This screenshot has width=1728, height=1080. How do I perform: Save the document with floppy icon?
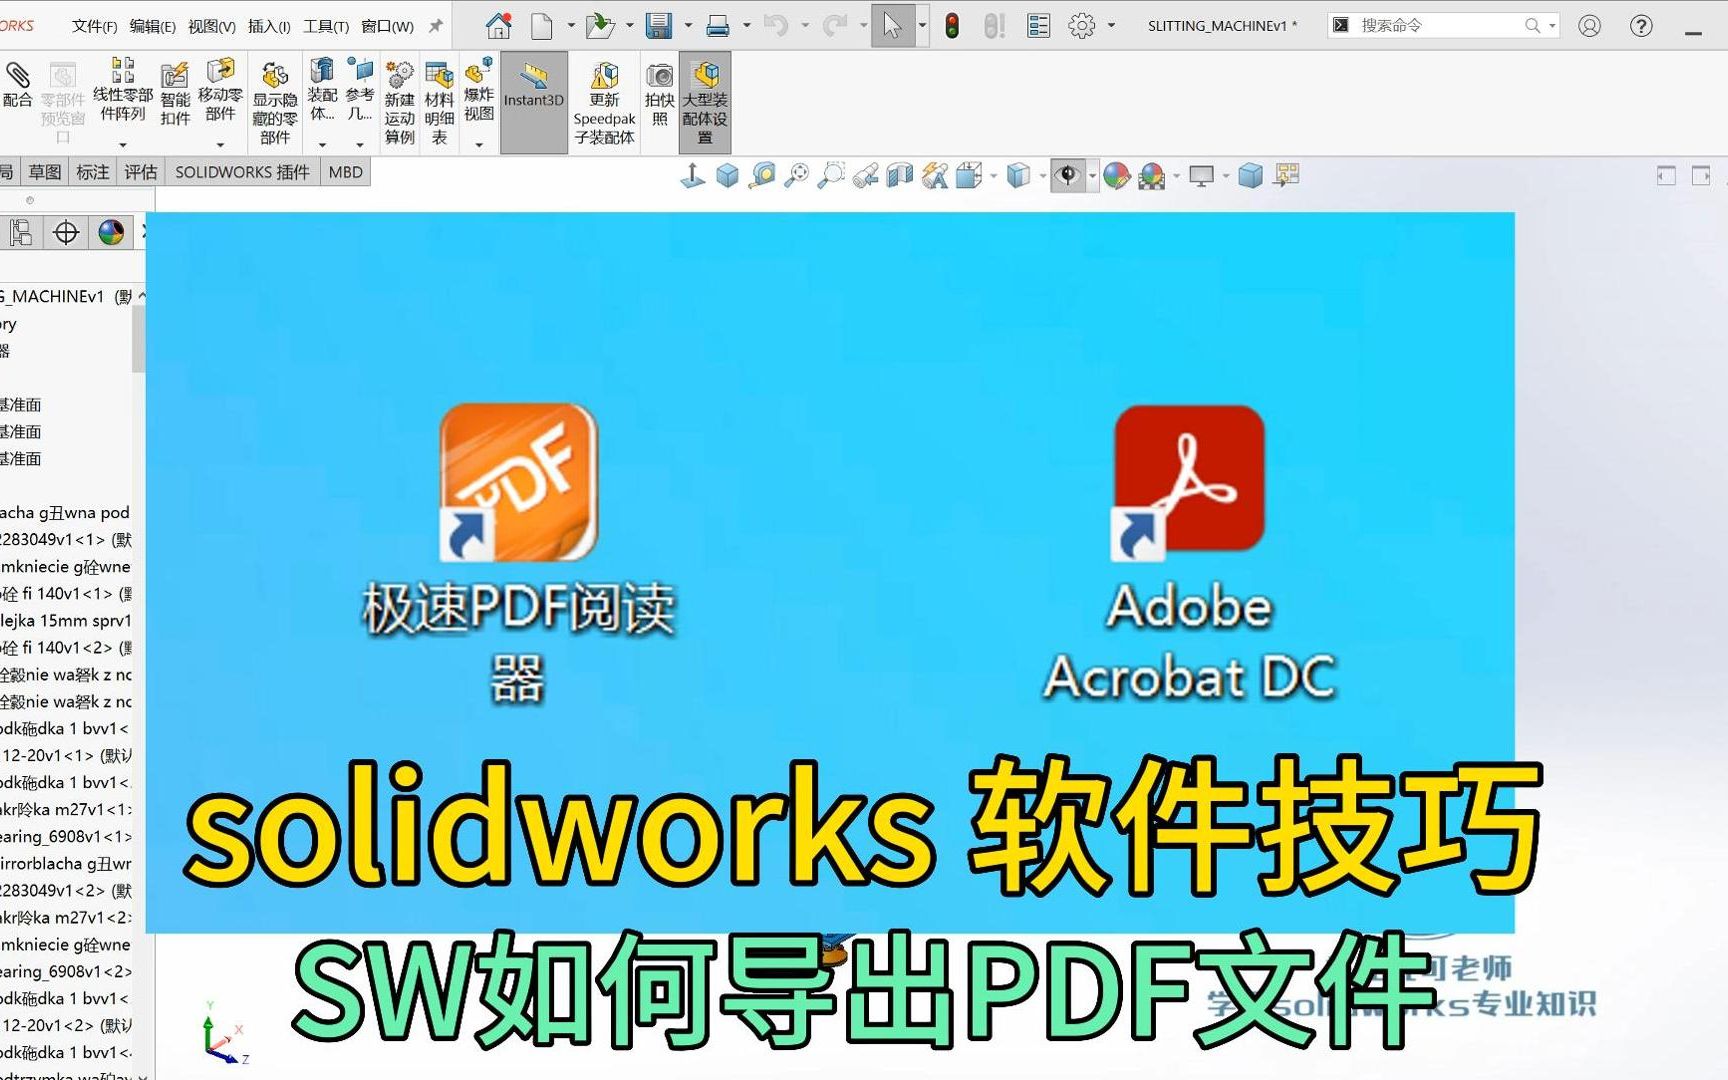click(659, 25)
